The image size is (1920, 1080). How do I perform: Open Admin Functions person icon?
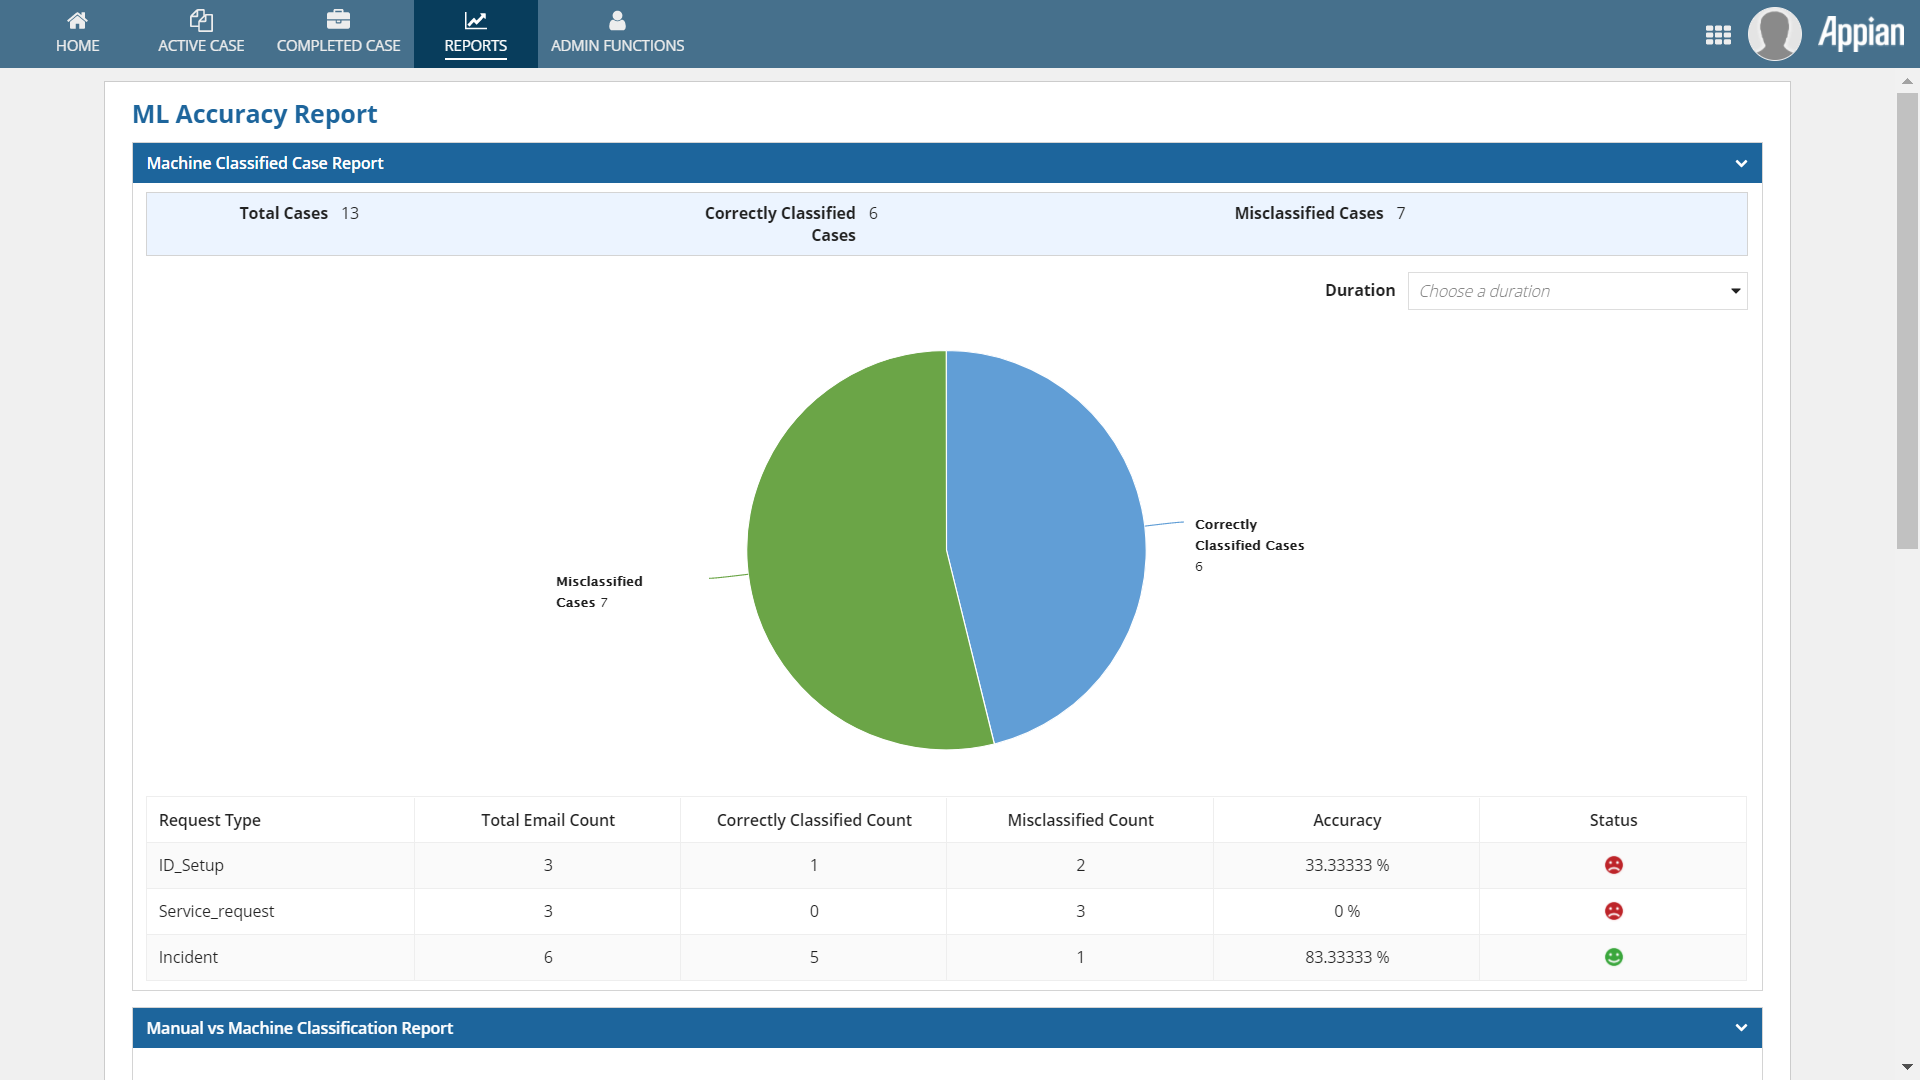click(617, 20)
